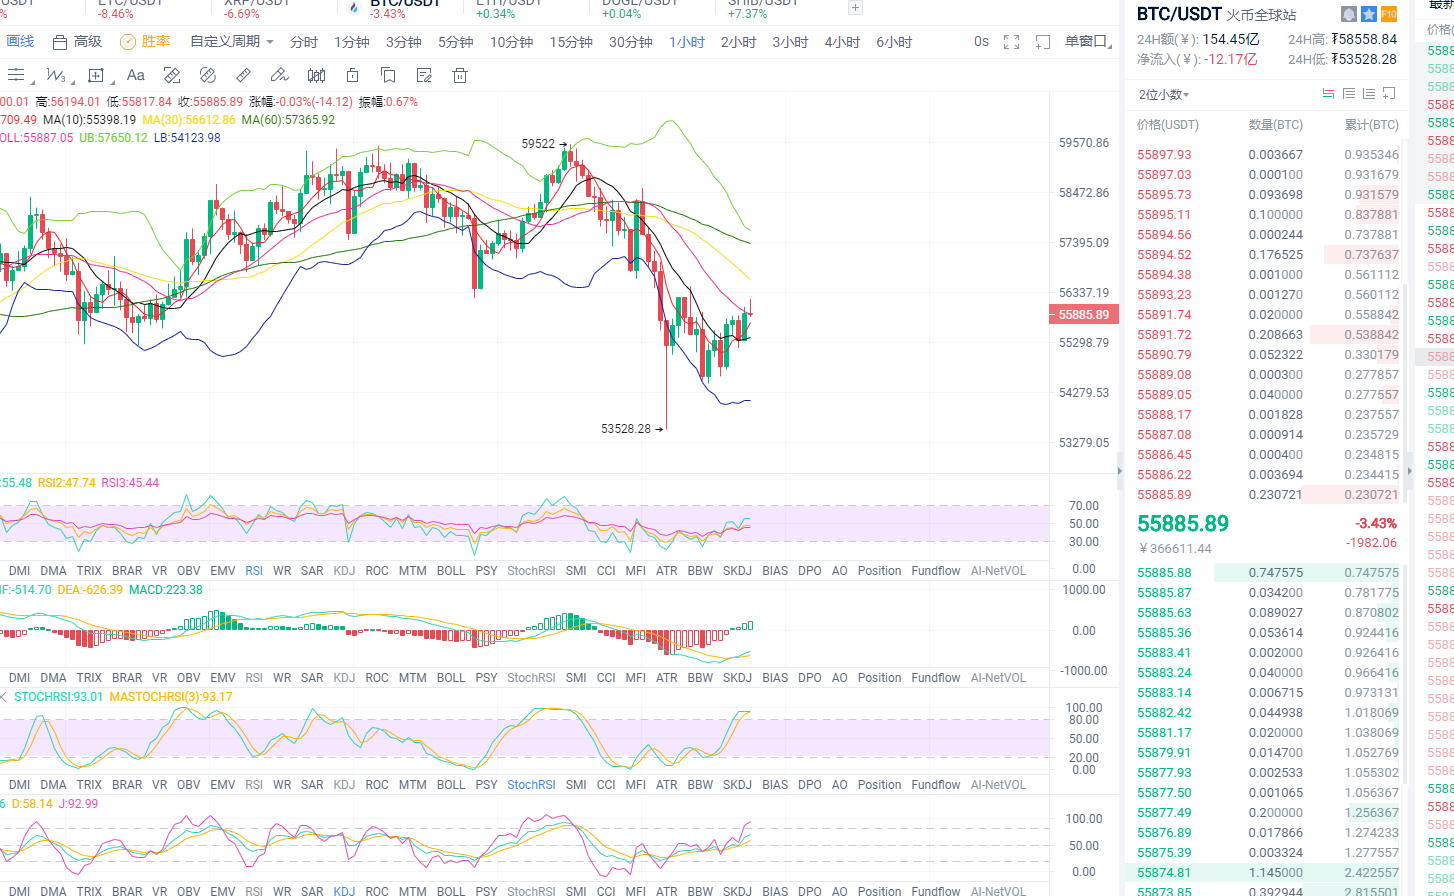Open the 2位小数 decimal places dropdown
The image size is (1454, 896).
click(x=1164, y=94)
